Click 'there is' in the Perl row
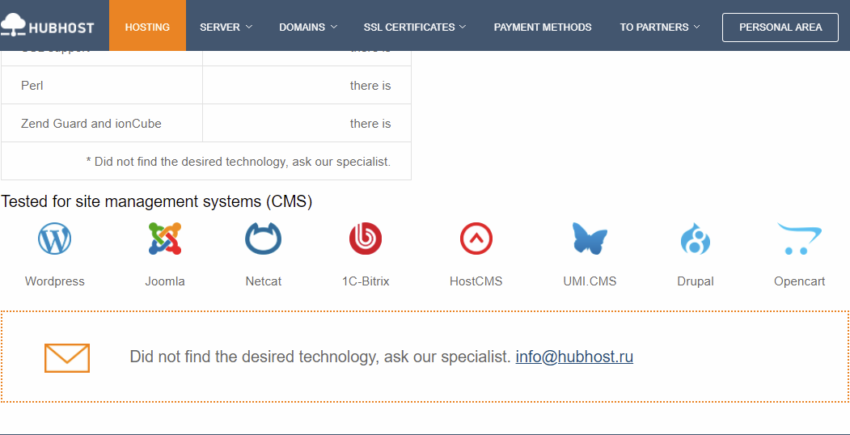The width and height of the screenshot is (850, 435). coord(370,86)
